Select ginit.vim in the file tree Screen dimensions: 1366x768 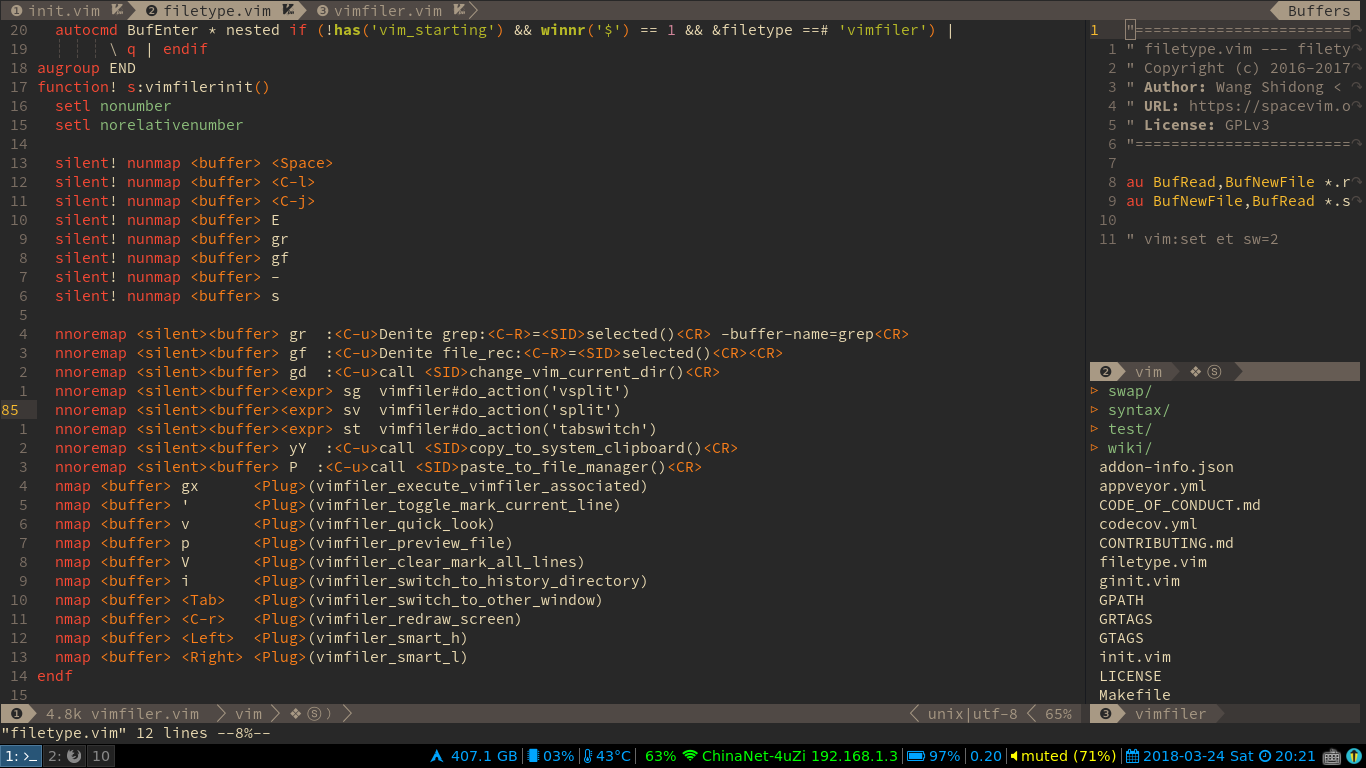click(x=1139, y=581)
